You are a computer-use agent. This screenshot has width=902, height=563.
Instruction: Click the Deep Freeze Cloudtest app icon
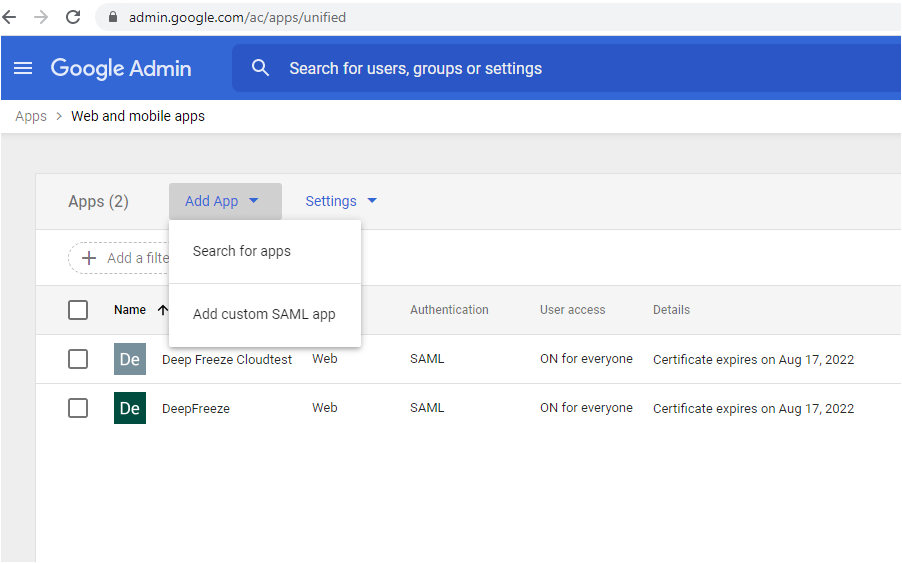129,359
